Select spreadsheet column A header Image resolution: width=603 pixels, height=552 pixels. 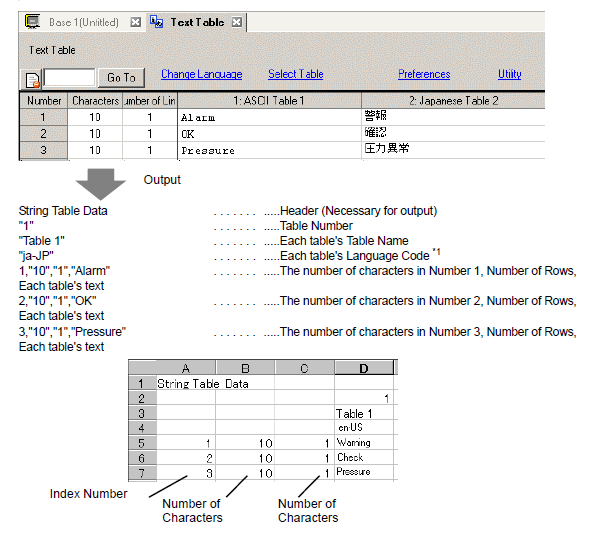(186, 368)
